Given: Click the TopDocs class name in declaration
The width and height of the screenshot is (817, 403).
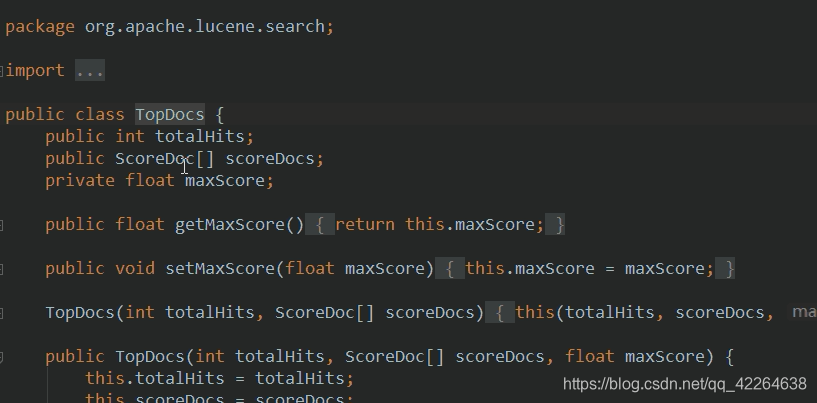Looking at the screenshot, I should [x=170, y=115].
